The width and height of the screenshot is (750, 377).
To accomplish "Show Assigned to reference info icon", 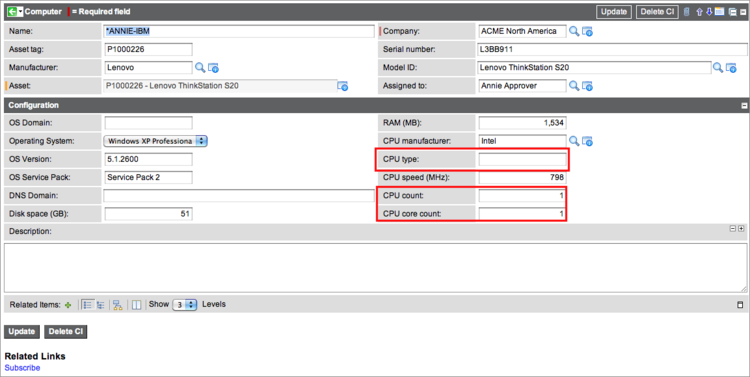I will (587, 87).
